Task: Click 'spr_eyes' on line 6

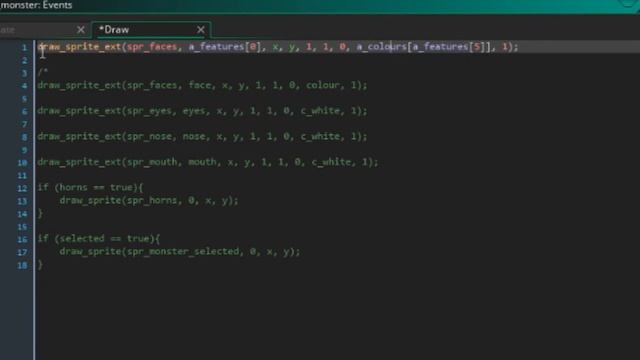Action: (149, 111)
